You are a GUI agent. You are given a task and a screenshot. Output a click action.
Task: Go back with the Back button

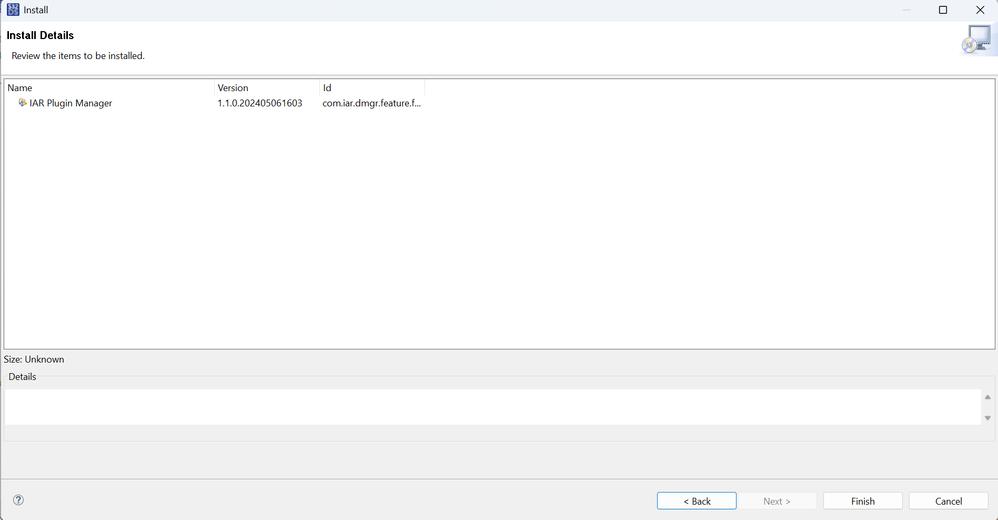click(x=696, y=501)
